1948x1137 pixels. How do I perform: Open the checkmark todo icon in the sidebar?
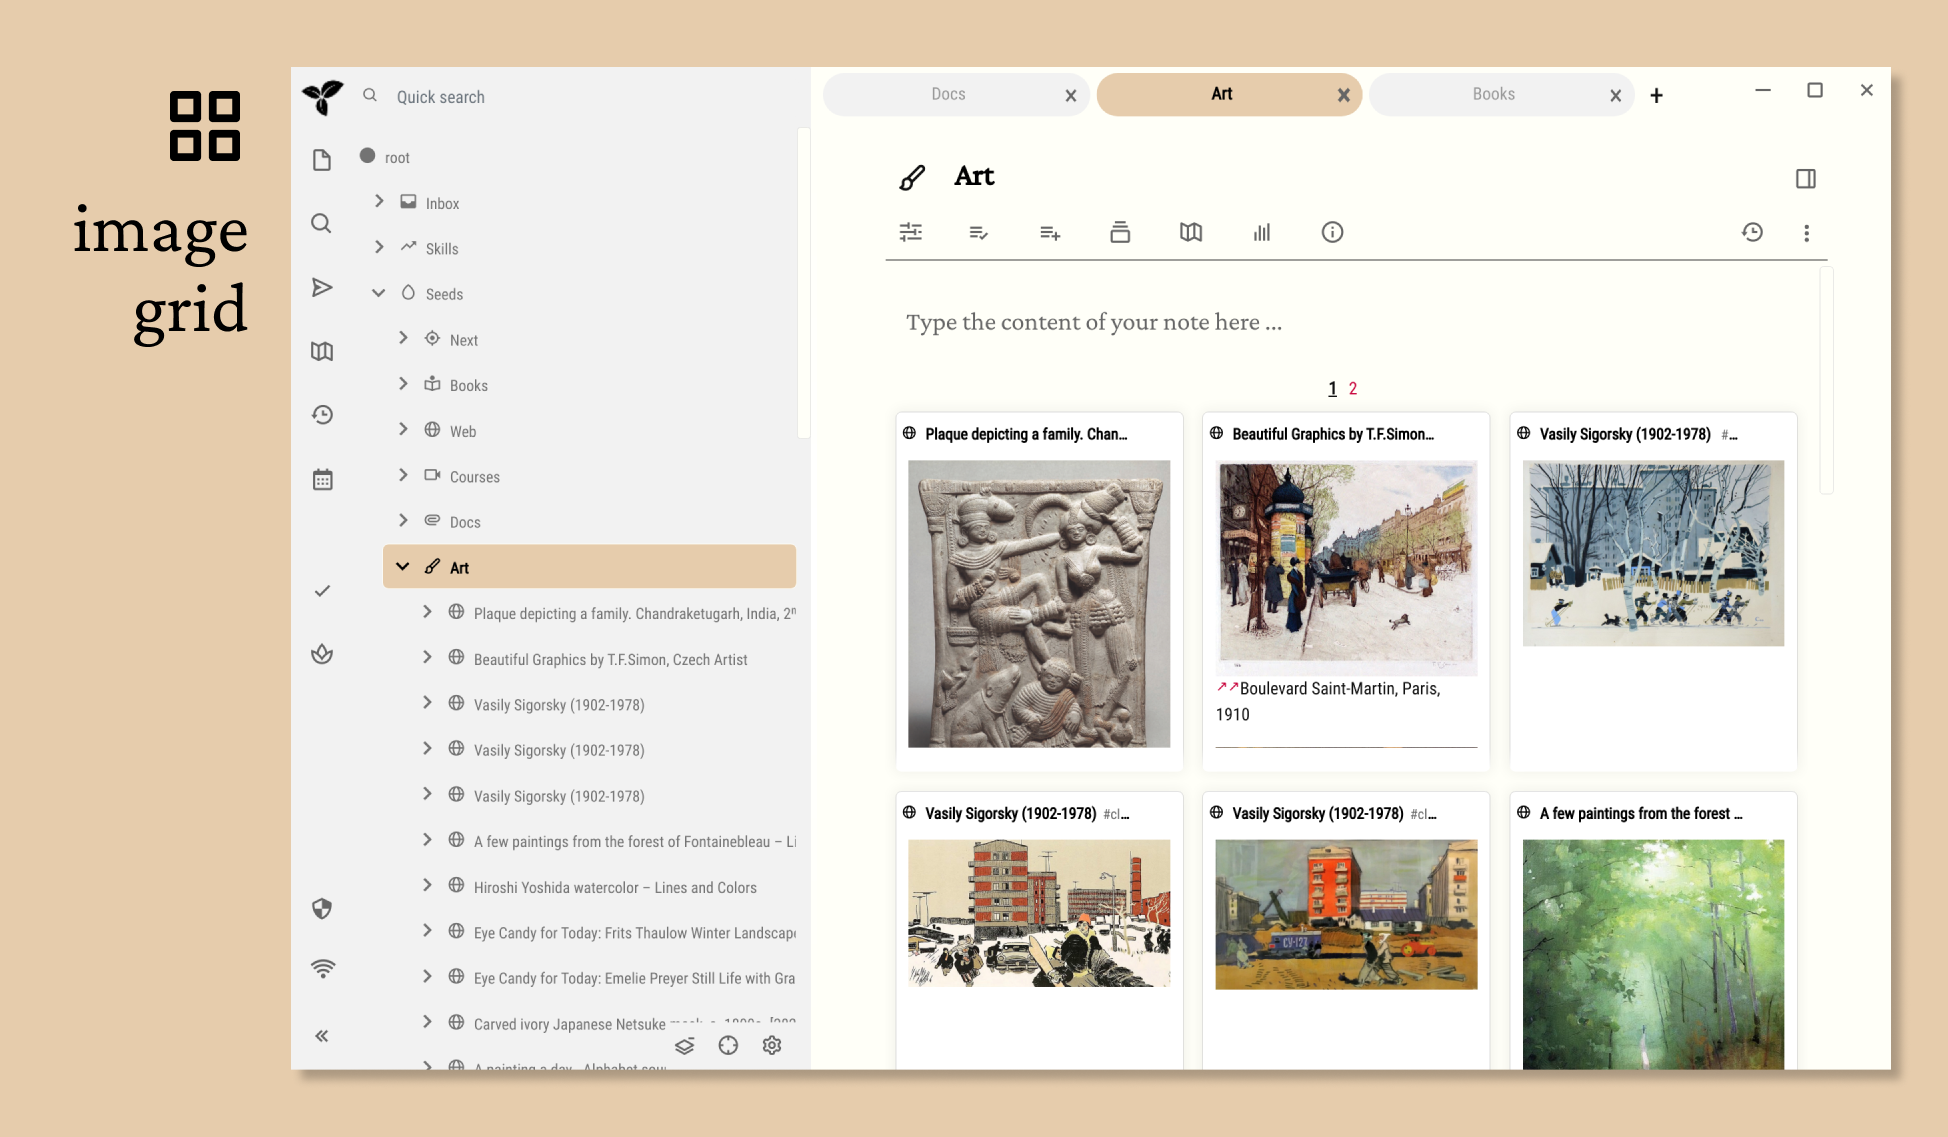[x=322, y=591]
